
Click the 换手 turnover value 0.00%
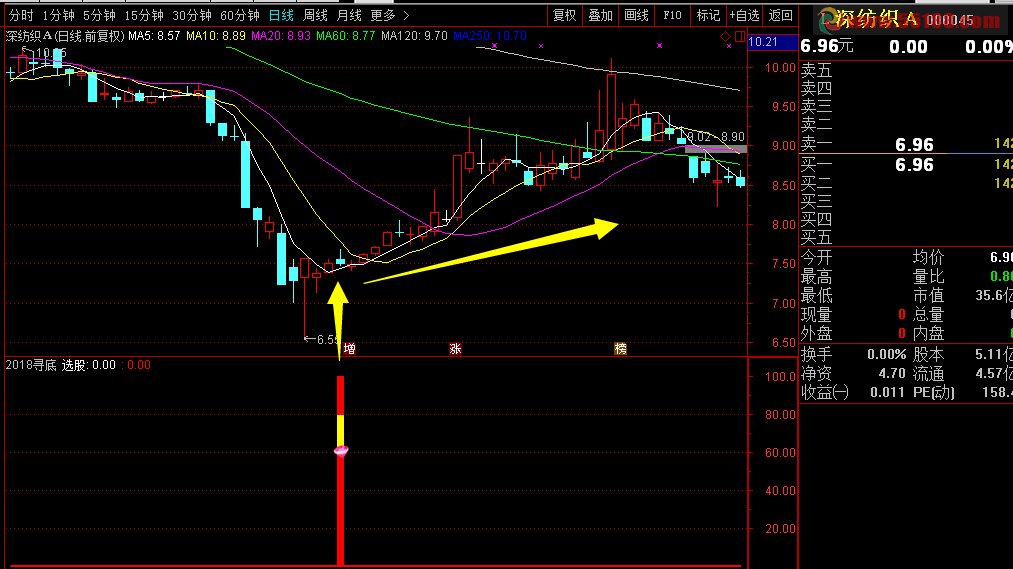click(886, 355)
